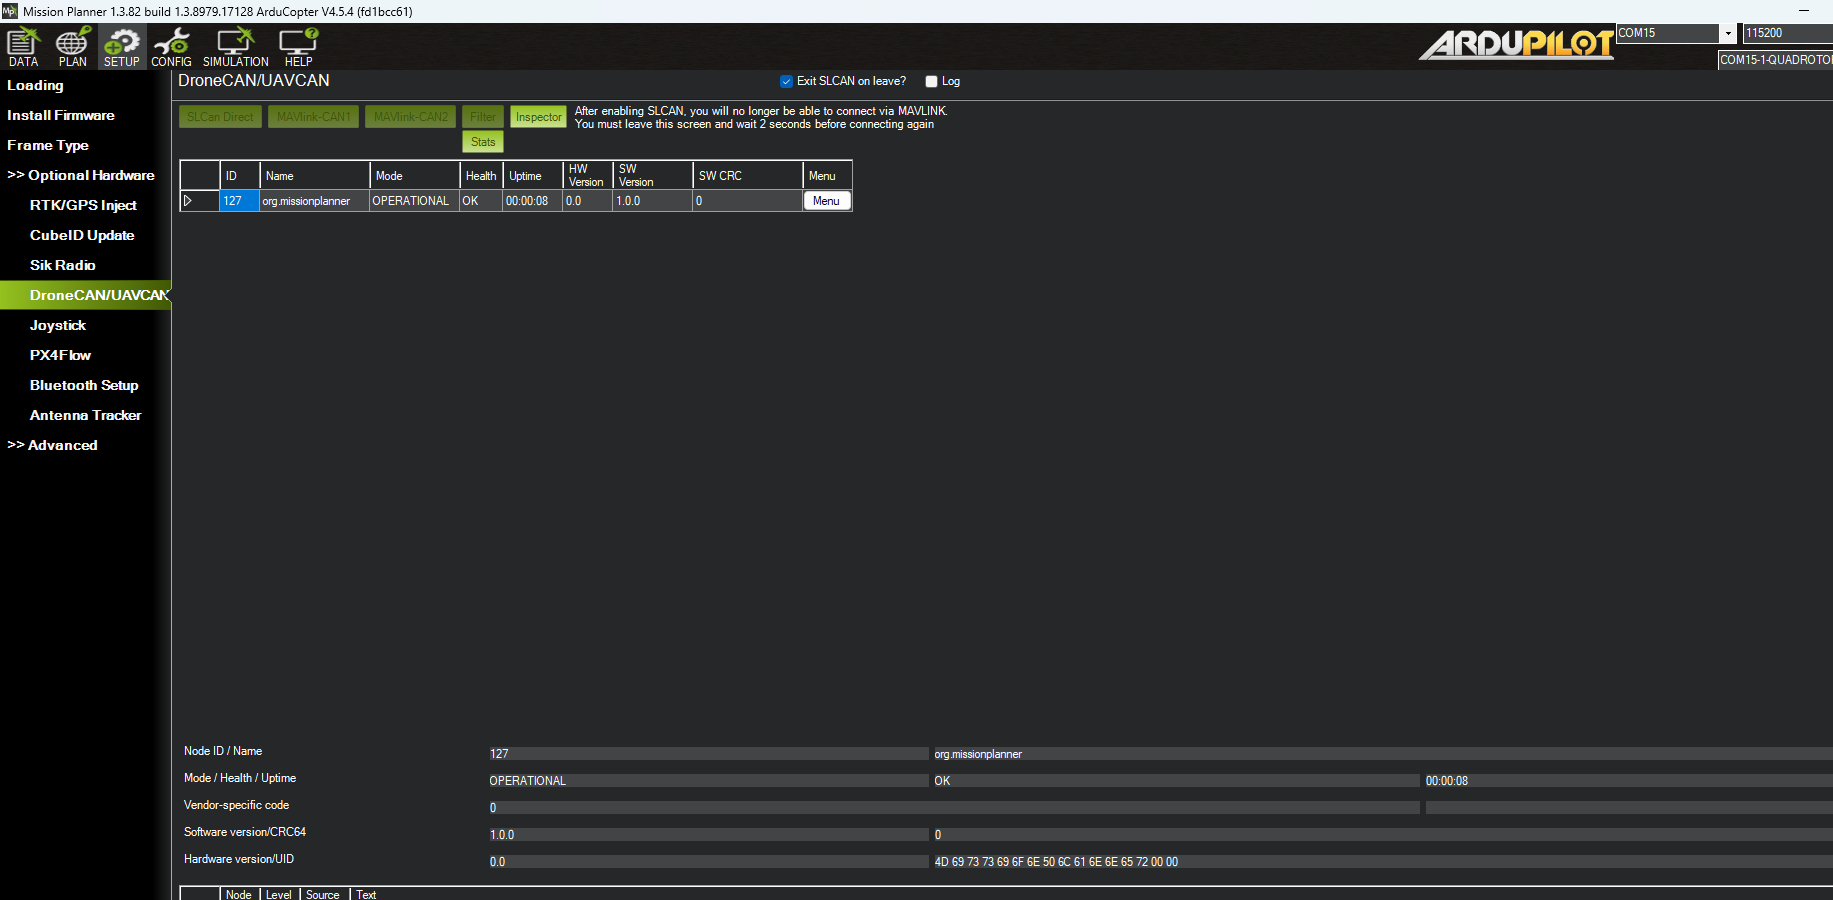Open the SIMULATION monitor icon
Image resolution: width=1833 pixels, height=900 pixels.
(235, 47)
